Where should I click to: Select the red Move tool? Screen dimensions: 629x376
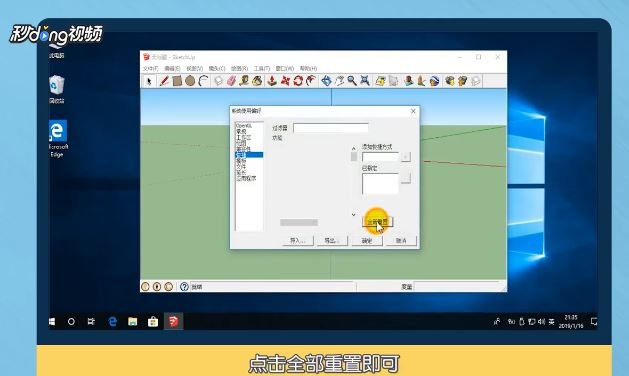pos(285,81)
